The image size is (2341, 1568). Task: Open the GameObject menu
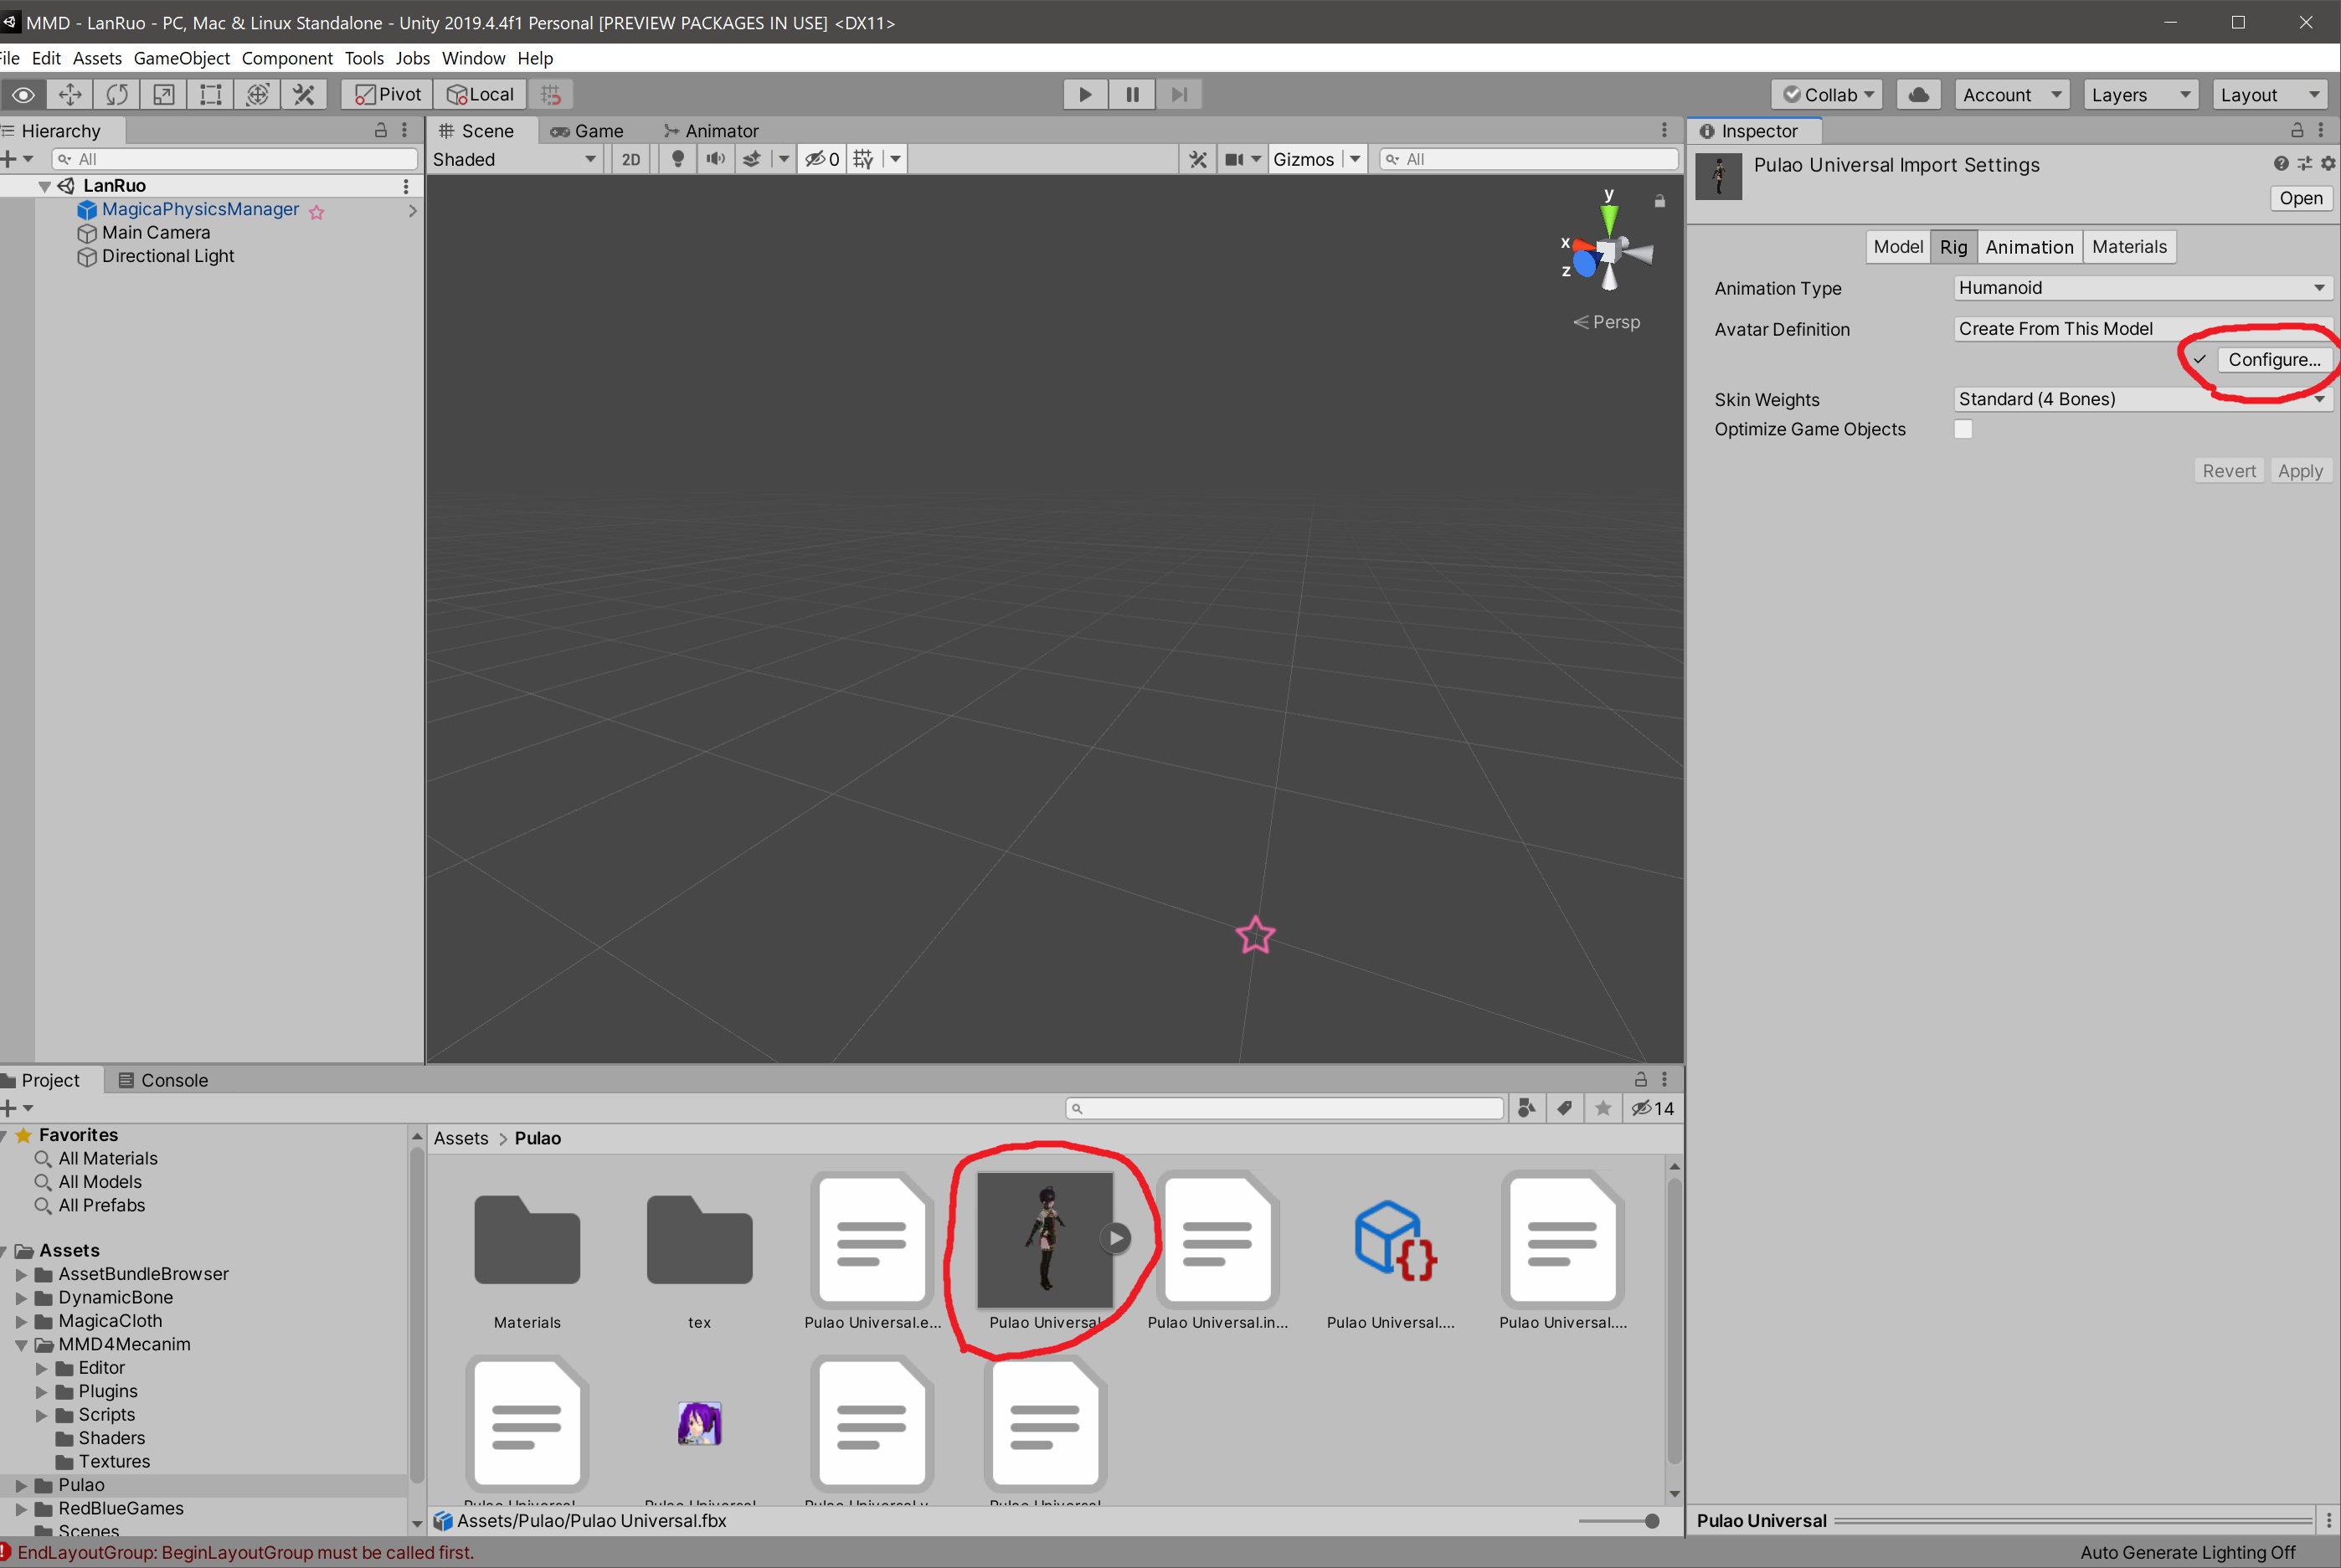click(181, 58)
